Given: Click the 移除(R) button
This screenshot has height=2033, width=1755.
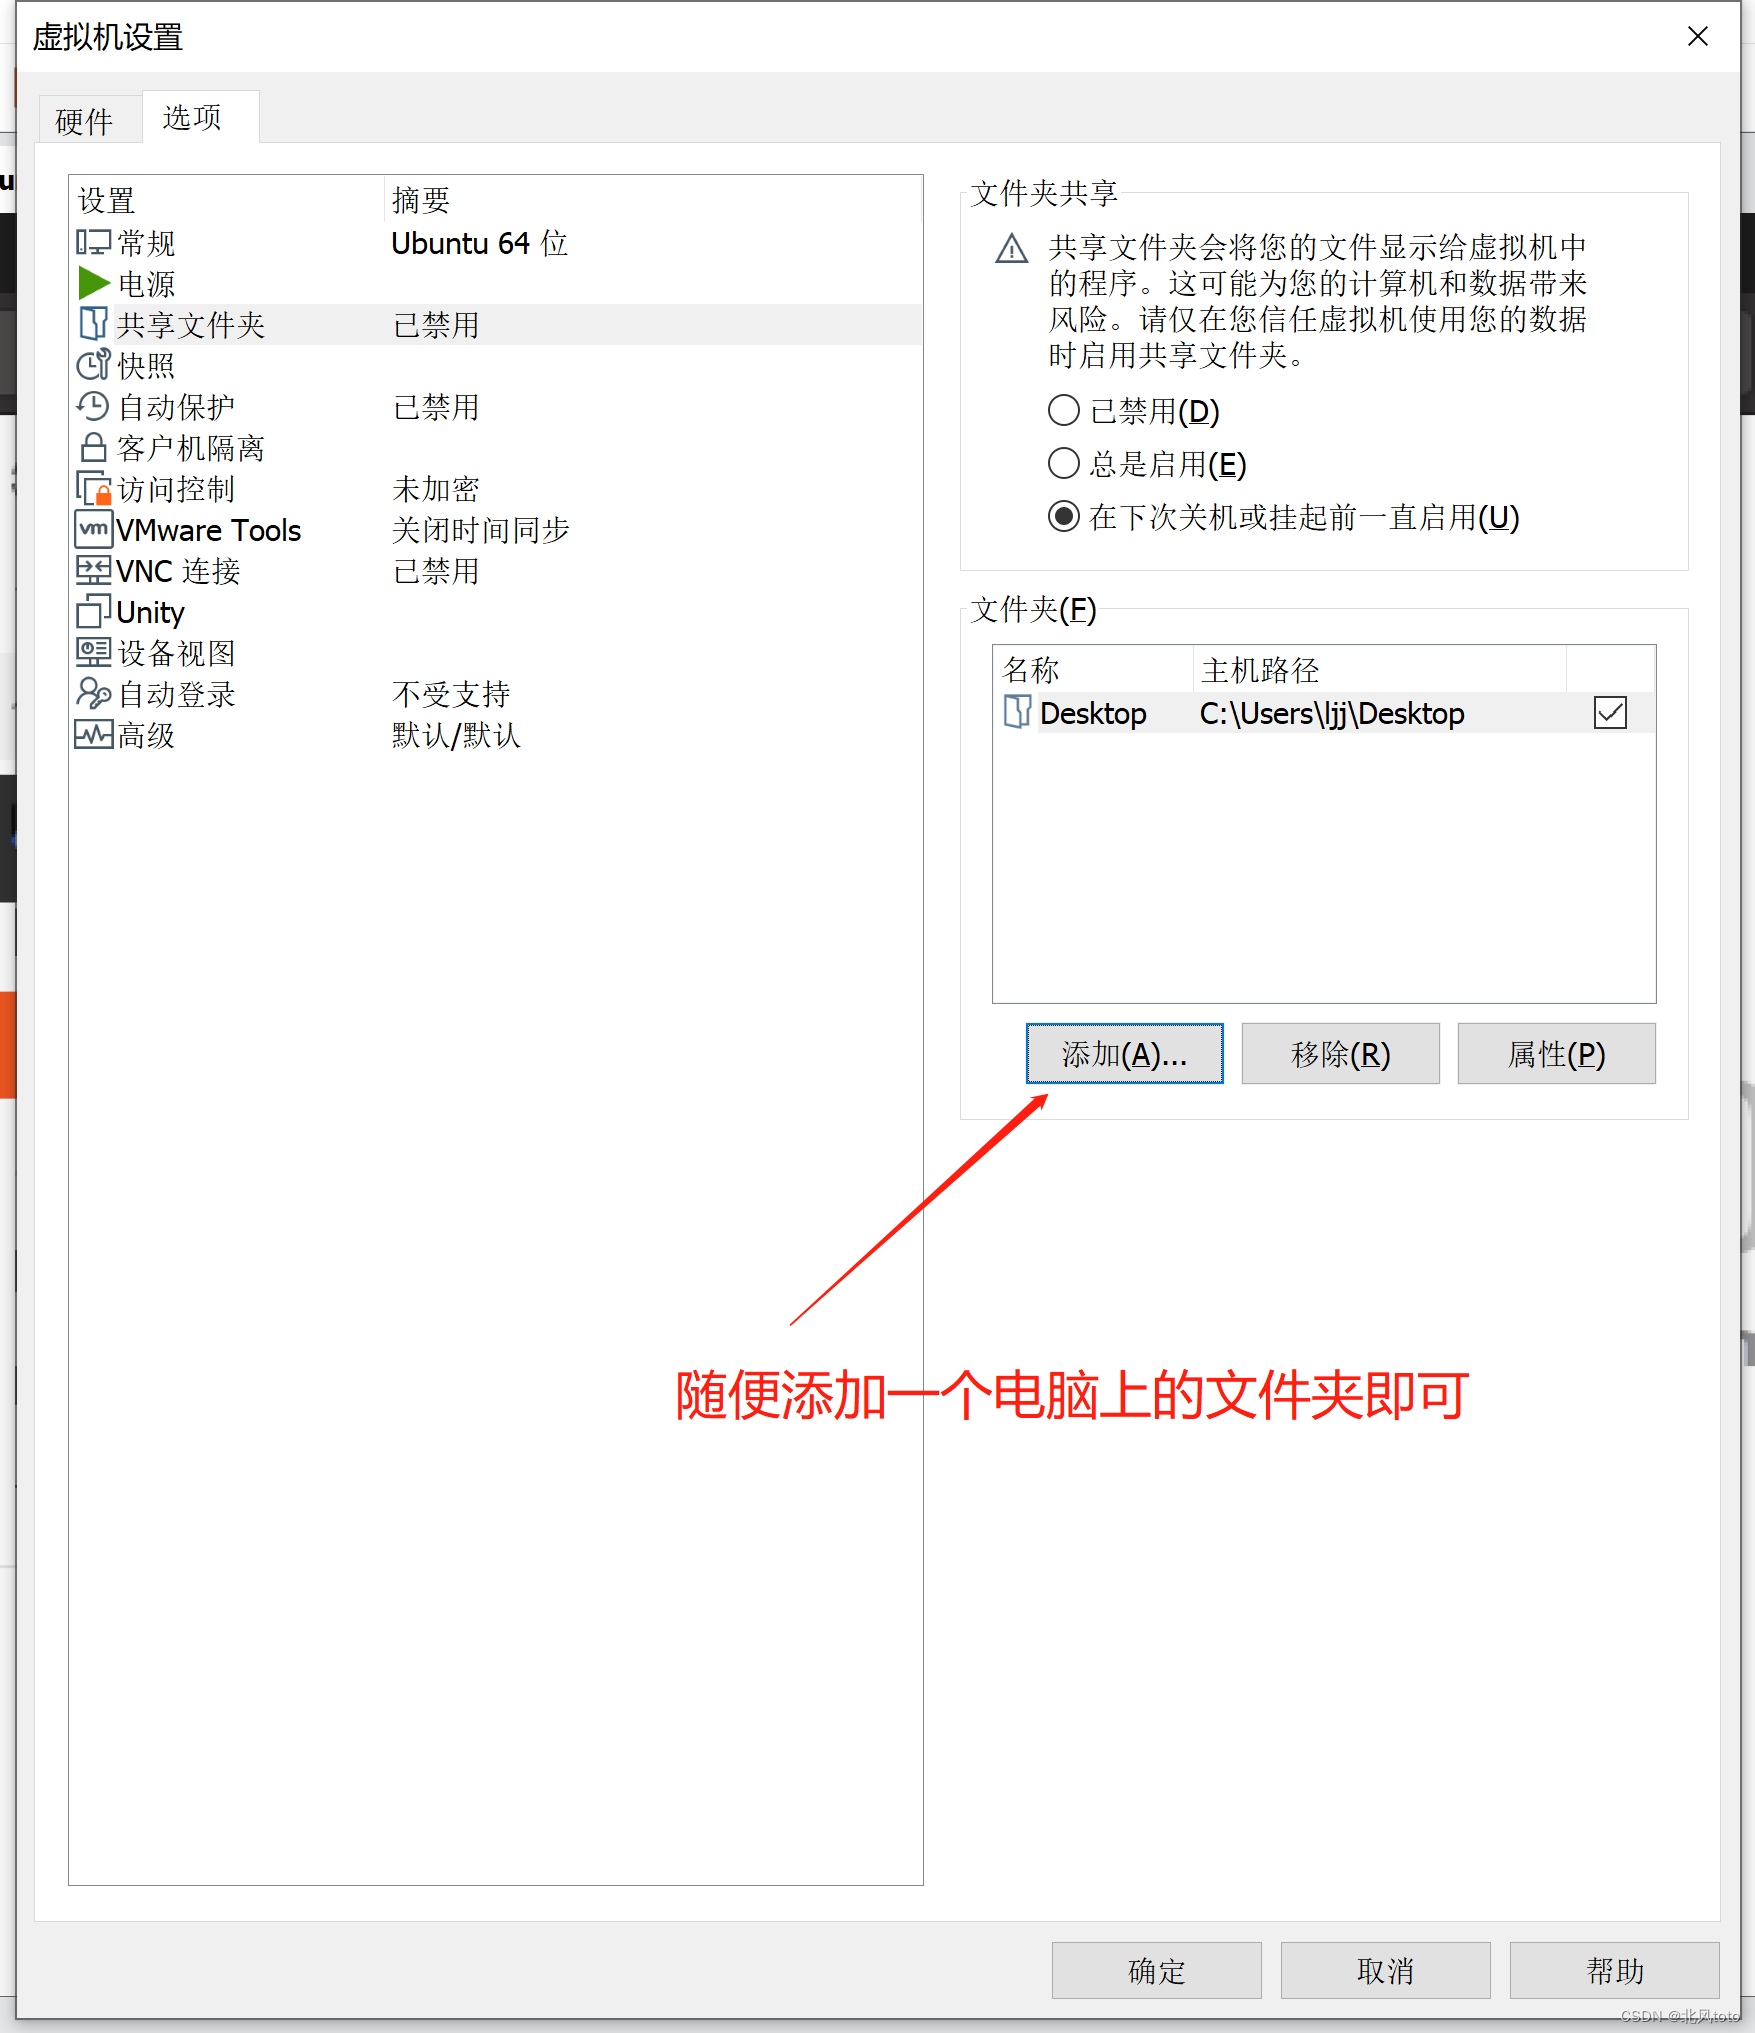Looking at the screenshot, I should pyautogui.click(x=1340, y=1053).
